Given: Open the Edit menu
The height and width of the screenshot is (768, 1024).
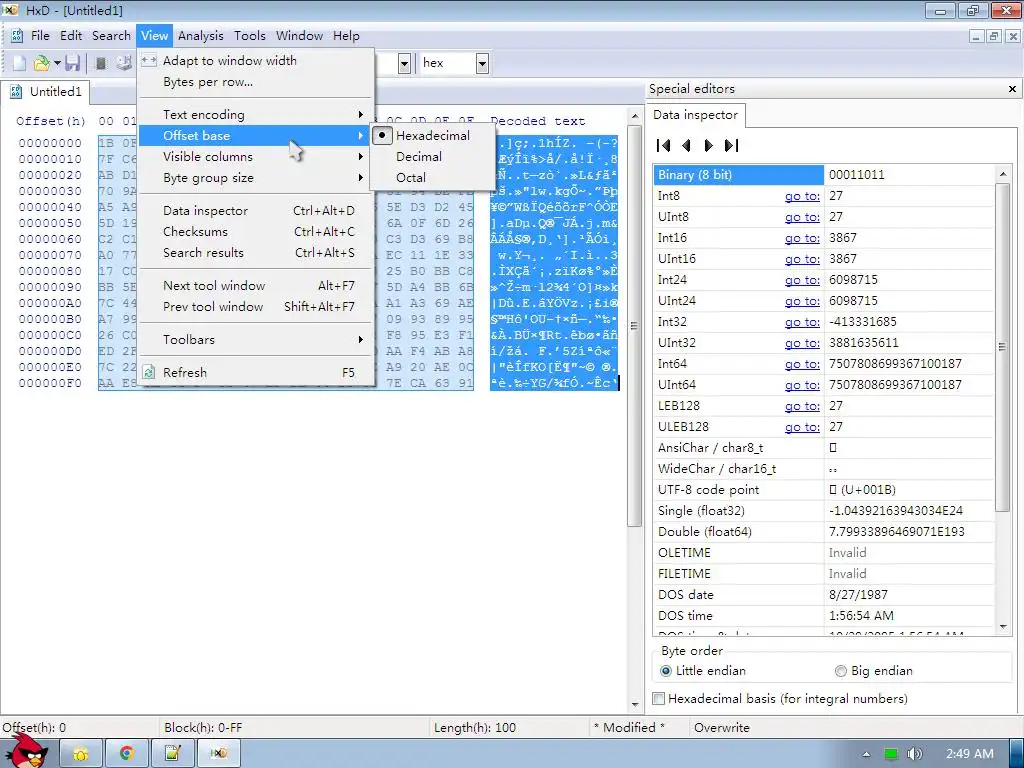Looking at the screenshot, I should click(71, 36).
